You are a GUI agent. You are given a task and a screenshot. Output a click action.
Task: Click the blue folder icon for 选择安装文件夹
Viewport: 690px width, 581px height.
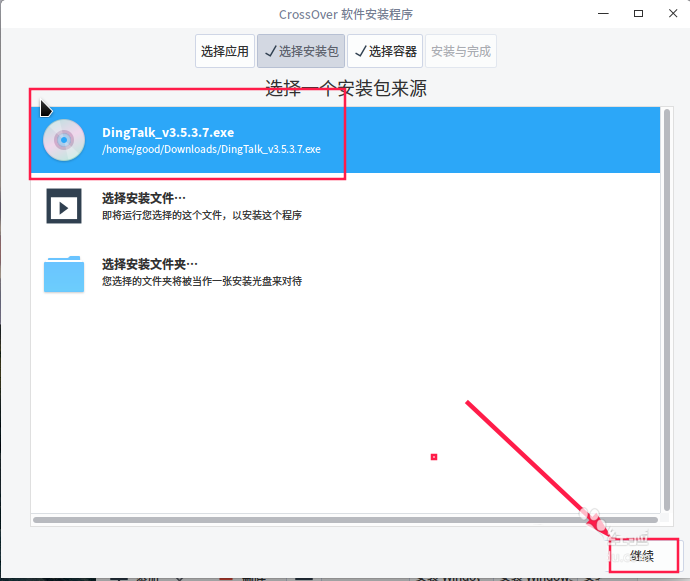click(x=64, y=274)
